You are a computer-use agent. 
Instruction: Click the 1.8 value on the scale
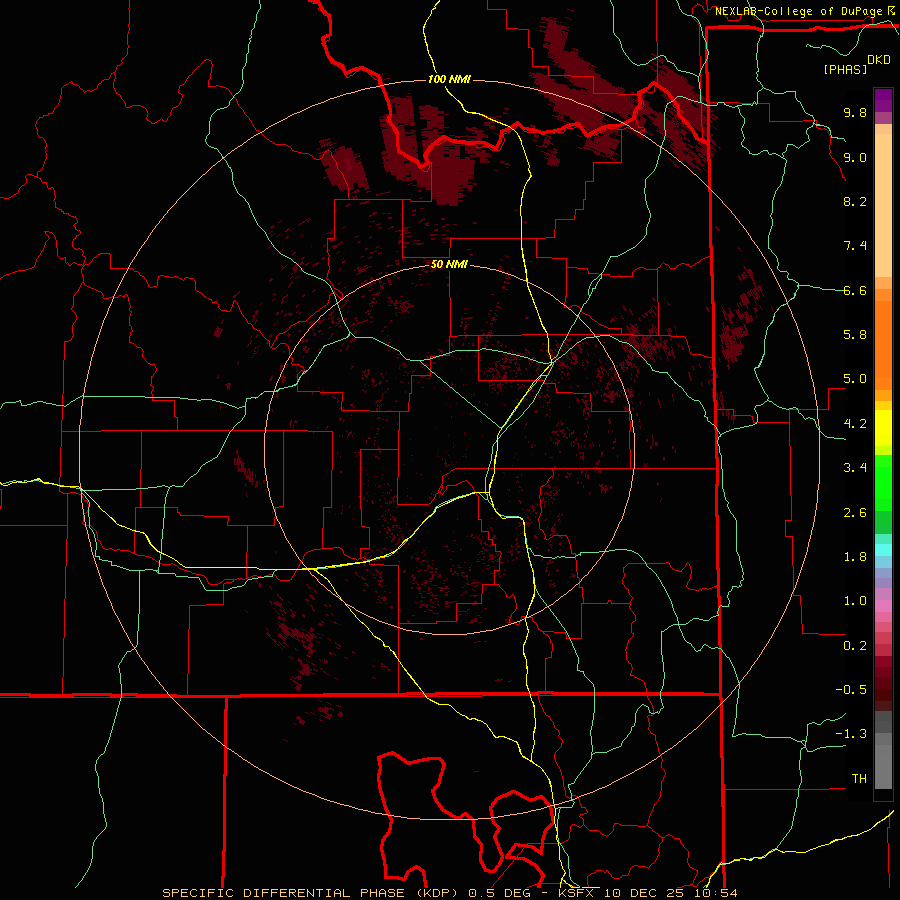(x=855, y=557)
